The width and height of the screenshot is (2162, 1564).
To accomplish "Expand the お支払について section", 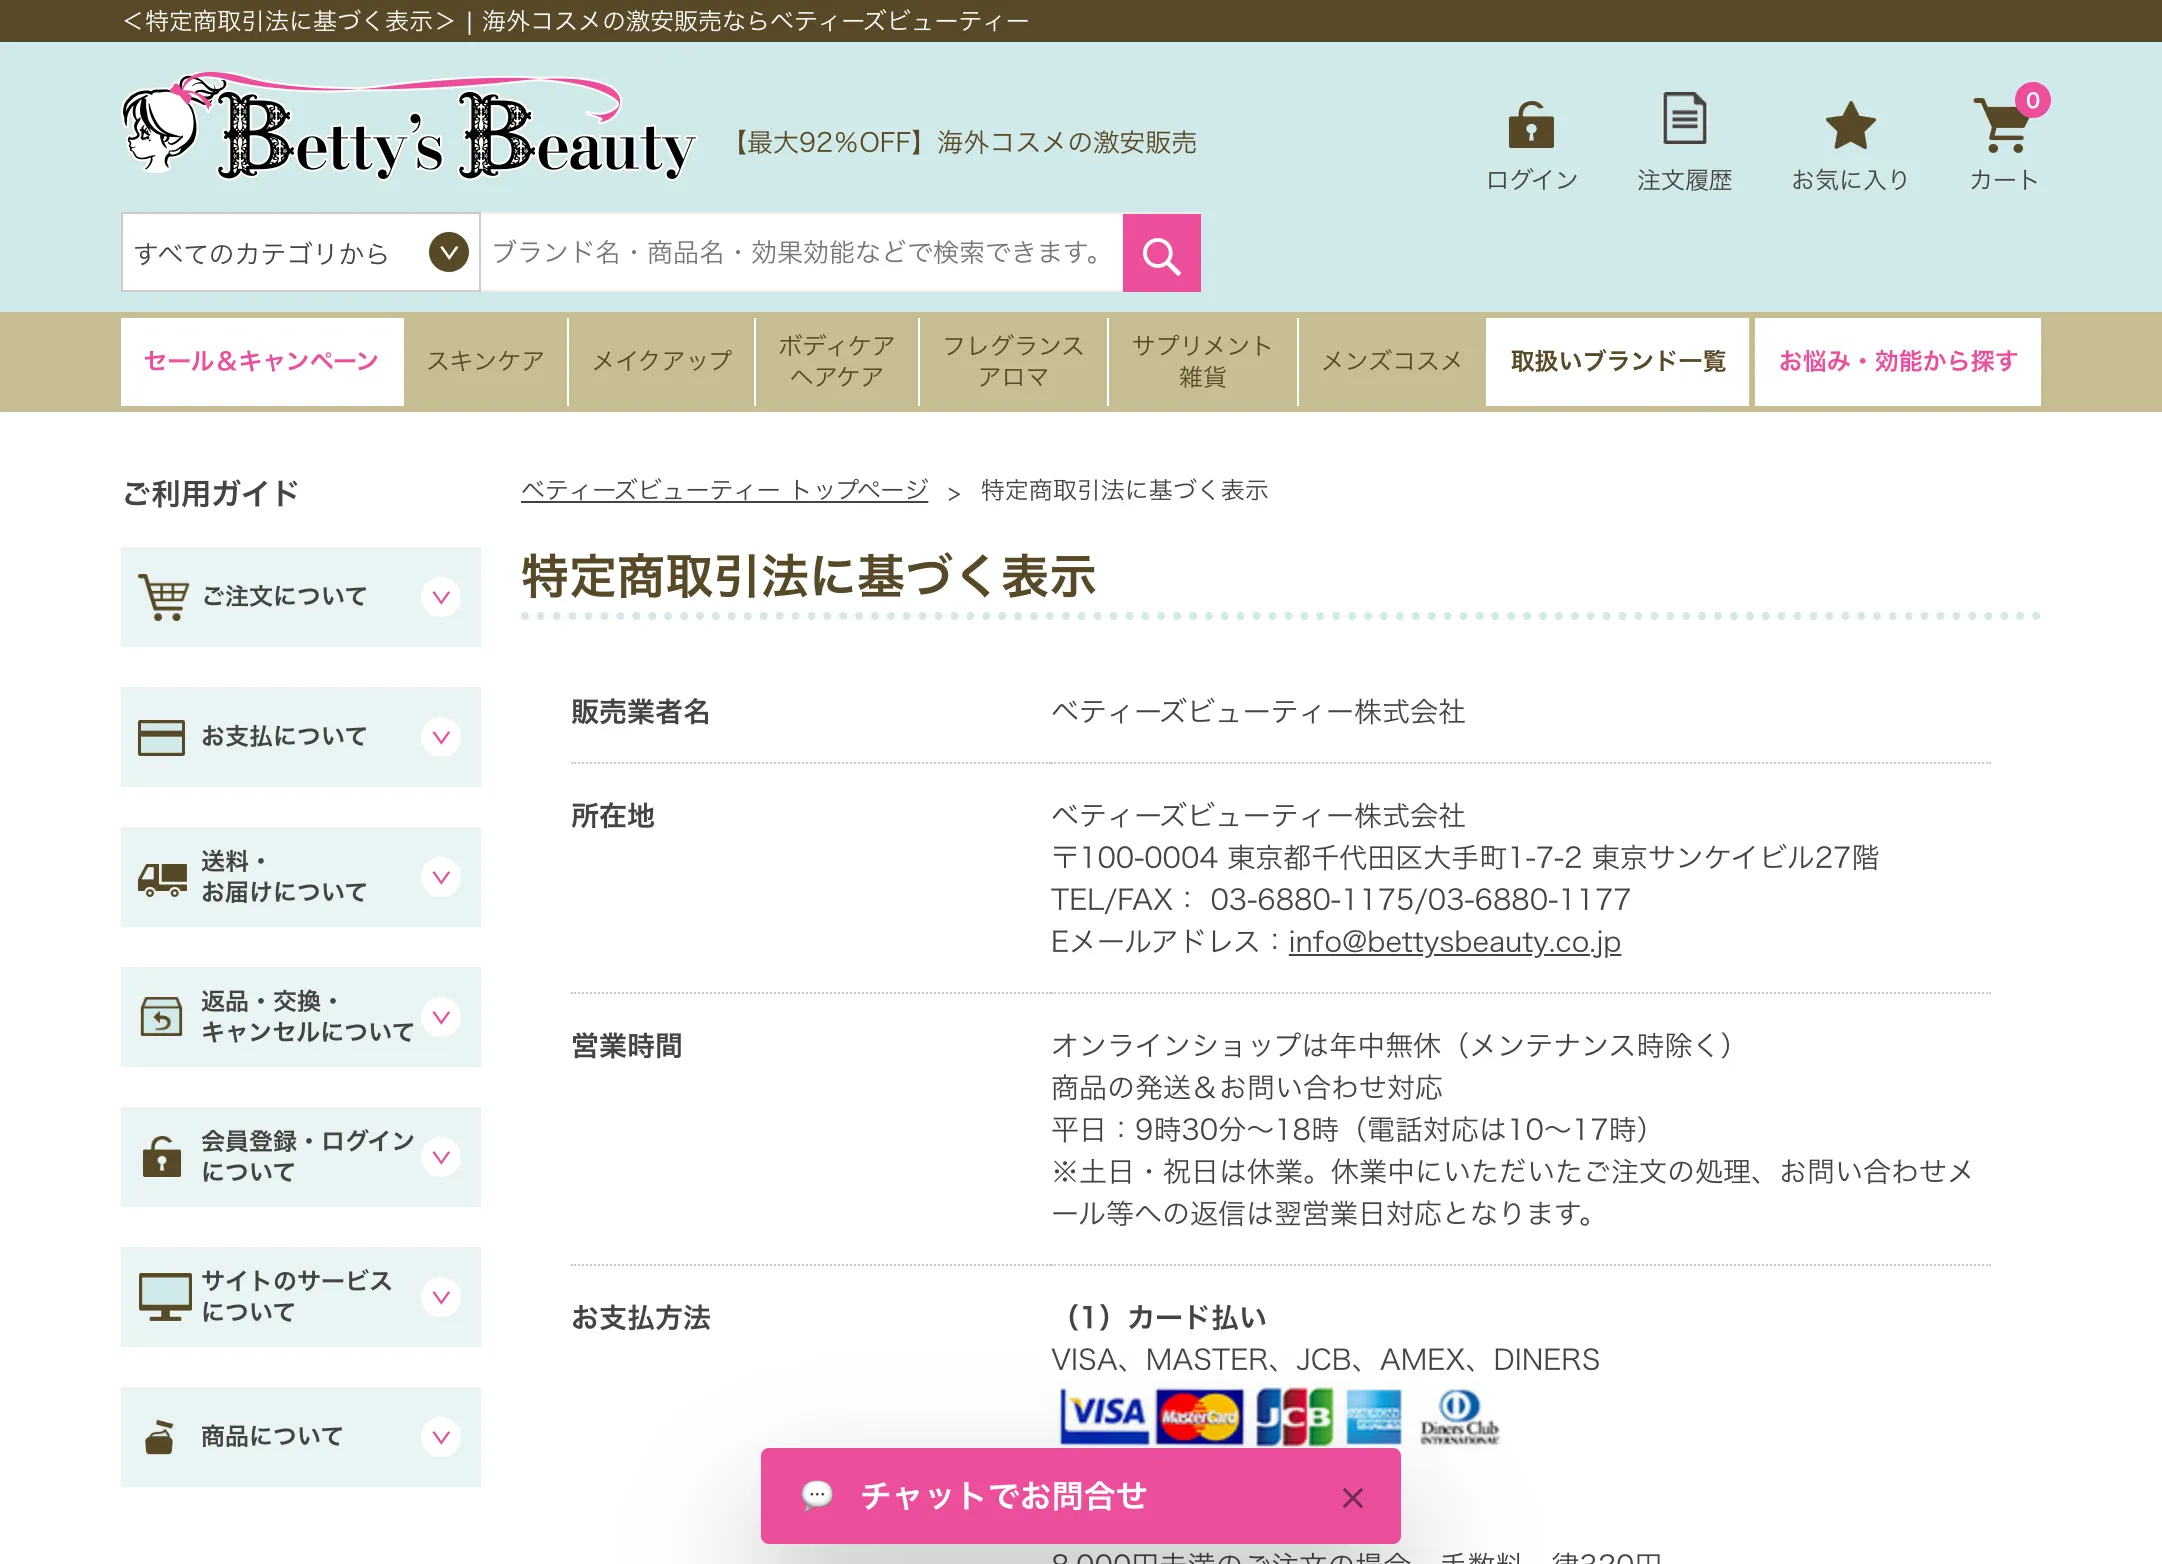I will (x=440, y=737).
